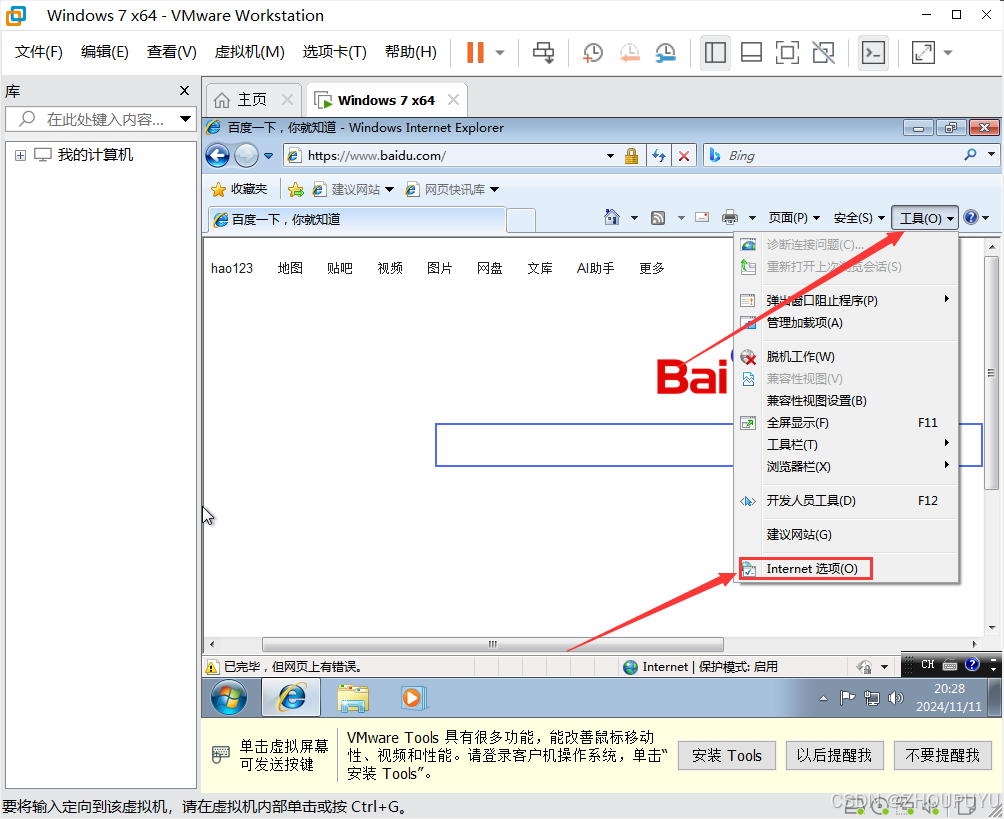Enter VMware full screen mode icon

click(x=787, y=53)
